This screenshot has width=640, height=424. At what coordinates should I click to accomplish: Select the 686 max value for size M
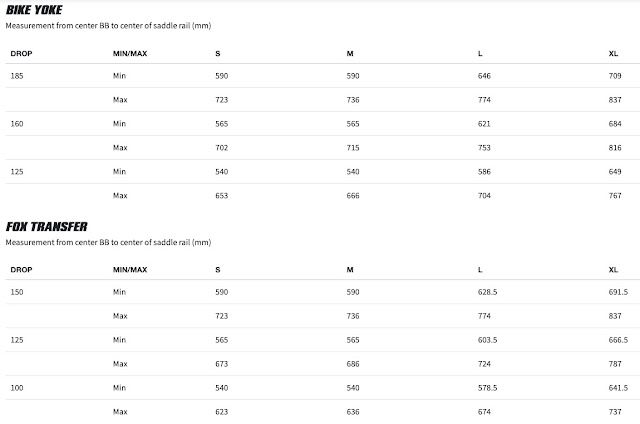(353, 364)
